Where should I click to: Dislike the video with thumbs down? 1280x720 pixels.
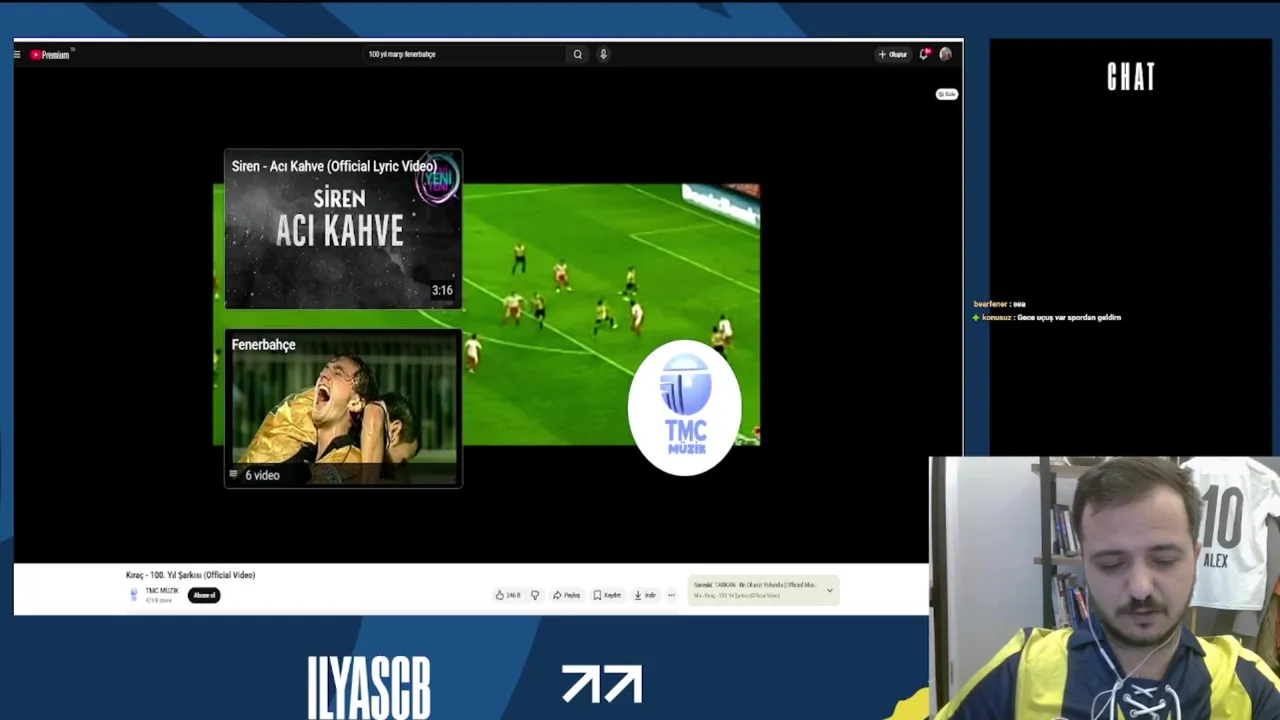pos(535,595)
